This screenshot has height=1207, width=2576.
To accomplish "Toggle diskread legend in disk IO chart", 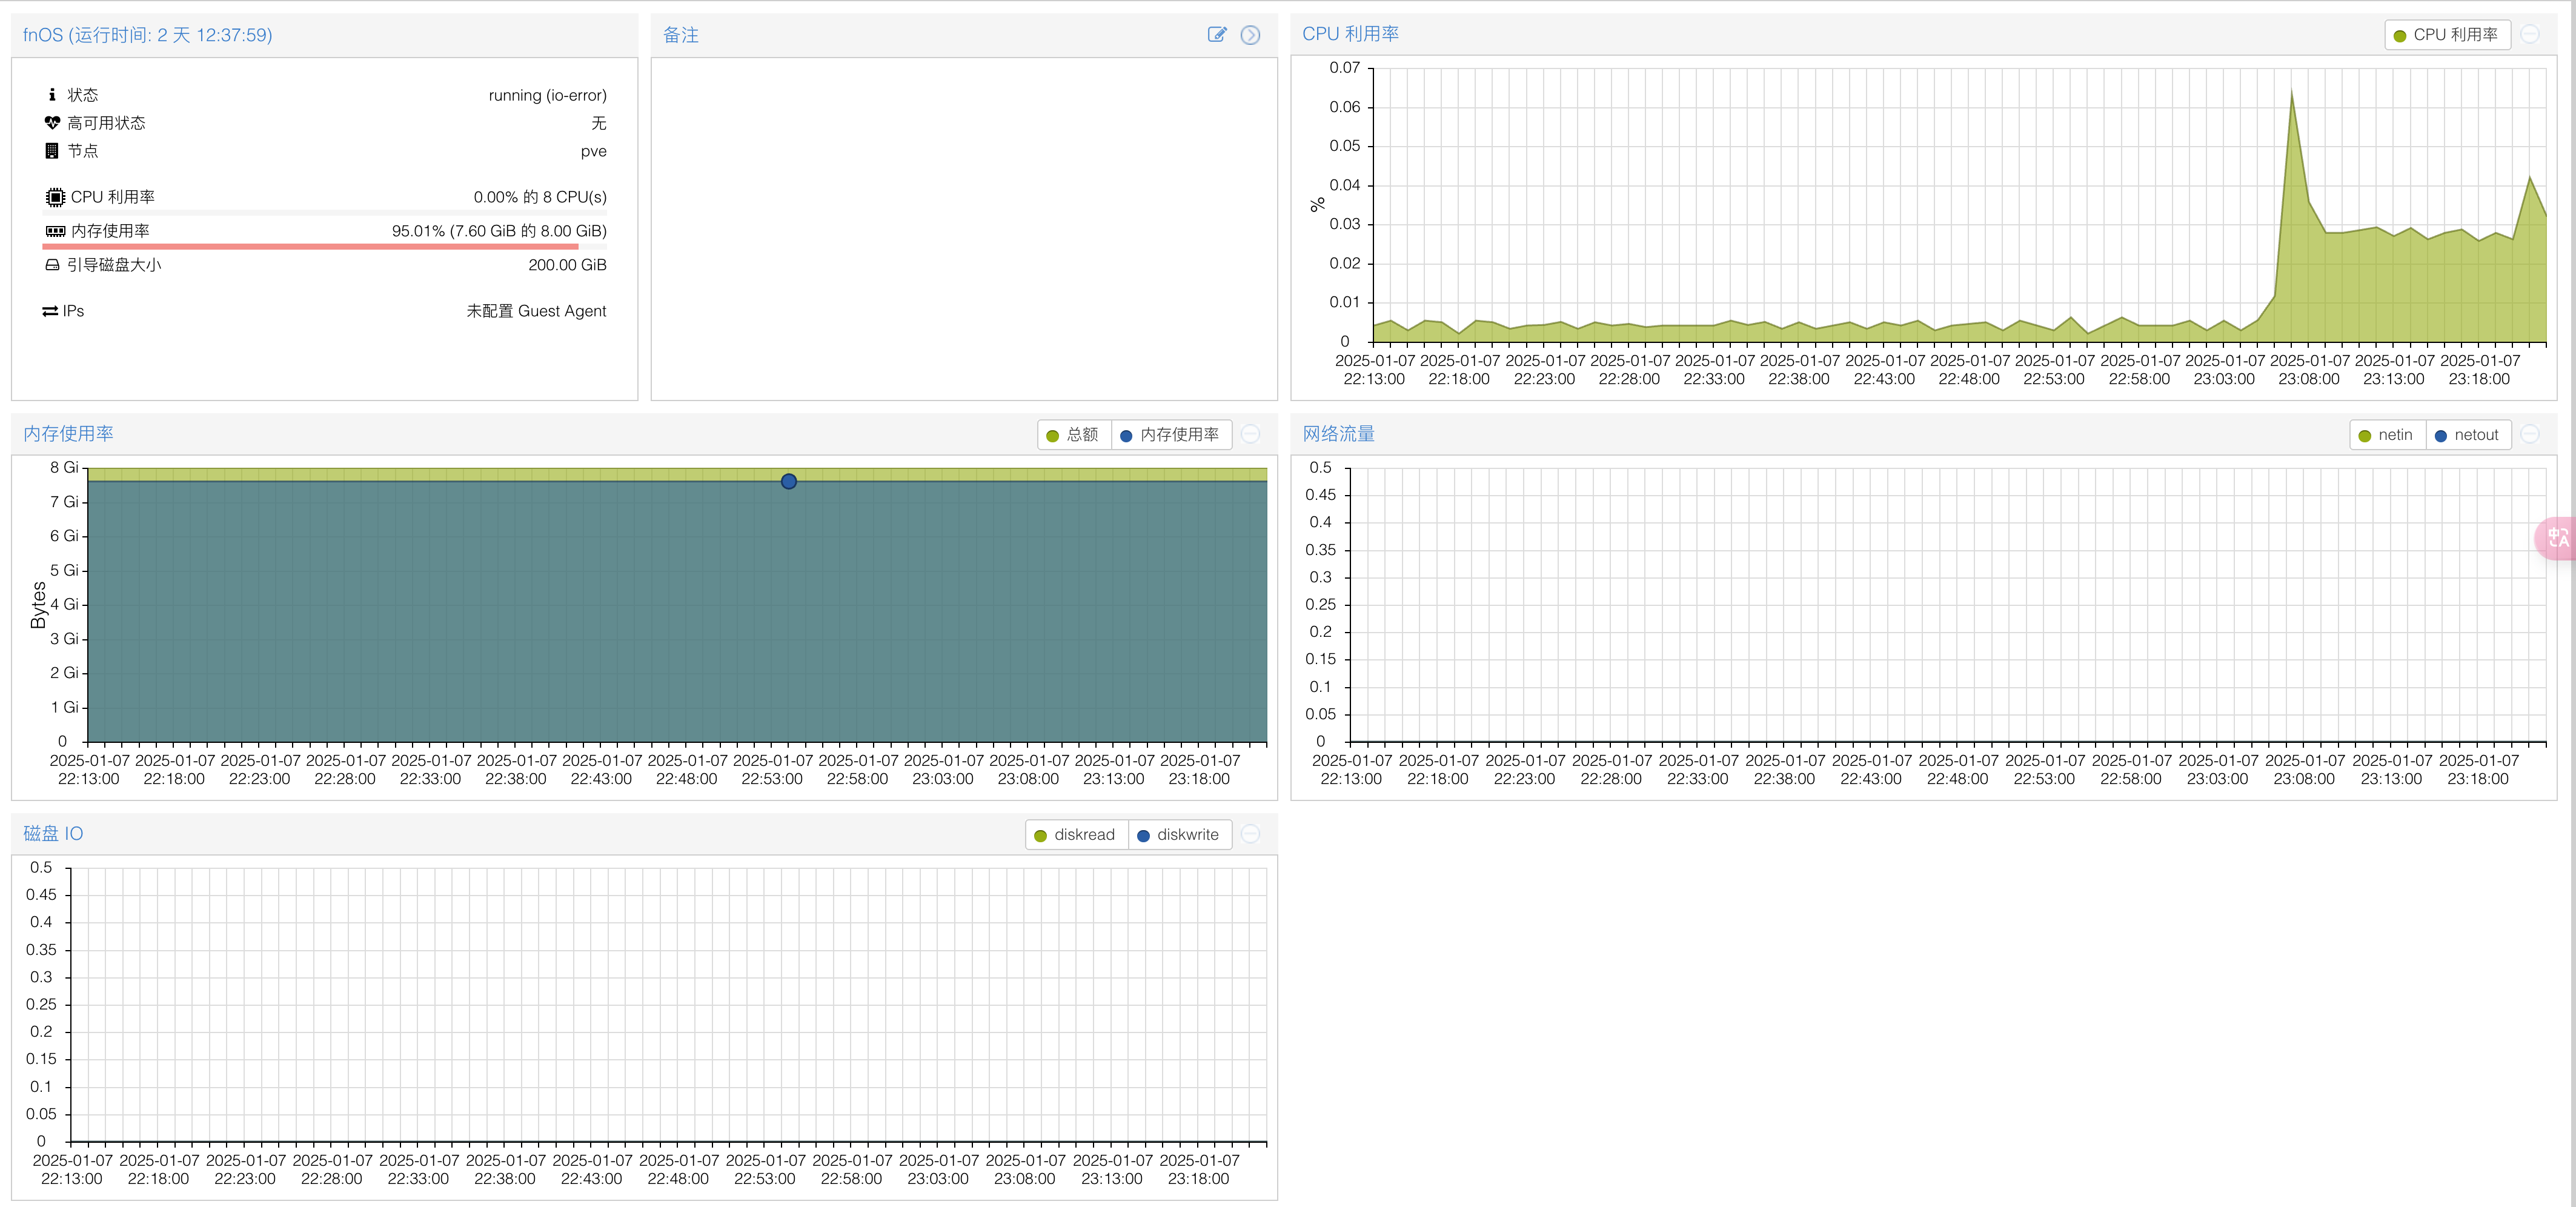I will pos(1076,835).
